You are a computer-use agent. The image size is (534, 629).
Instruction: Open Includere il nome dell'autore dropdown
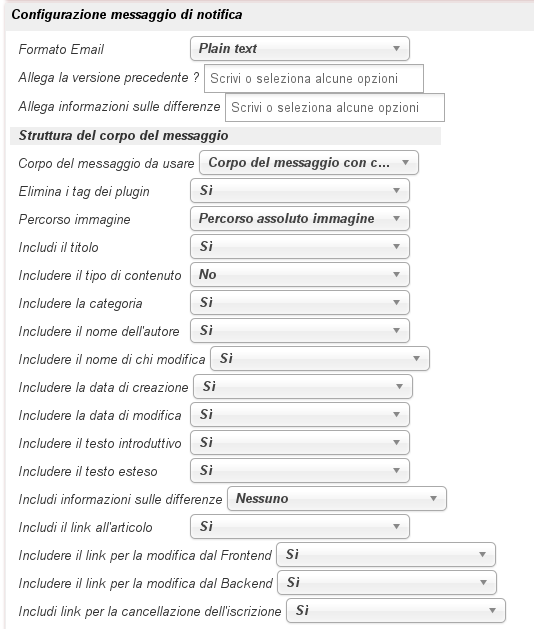[300, 331]
